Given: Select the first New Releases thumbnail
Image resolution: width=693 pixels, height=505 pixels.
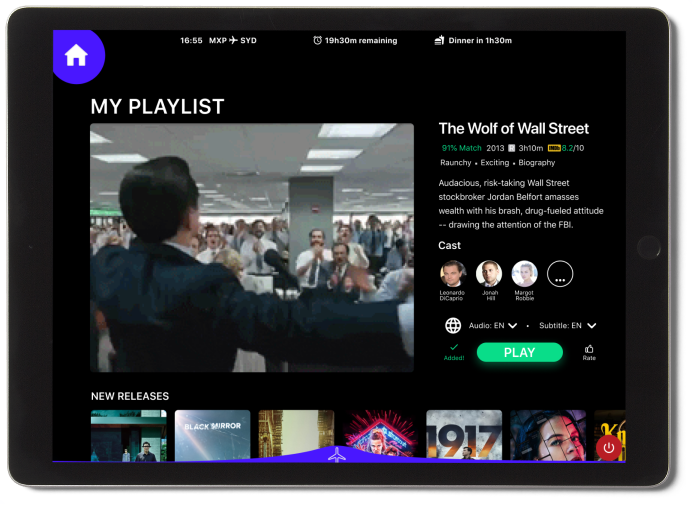Looking at the screenshot, I should click(x=129, y=436).
